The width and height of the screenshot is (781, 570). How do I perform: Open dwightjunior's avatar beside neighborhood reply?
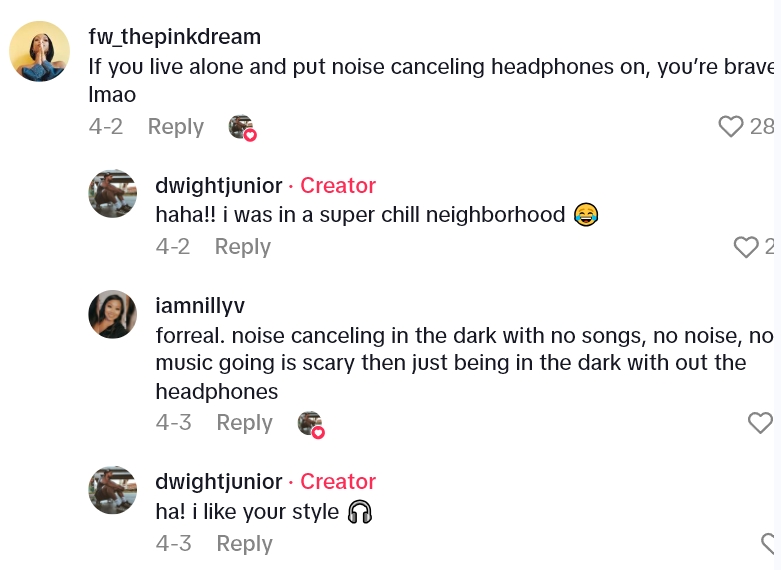[x=113, y=194]
